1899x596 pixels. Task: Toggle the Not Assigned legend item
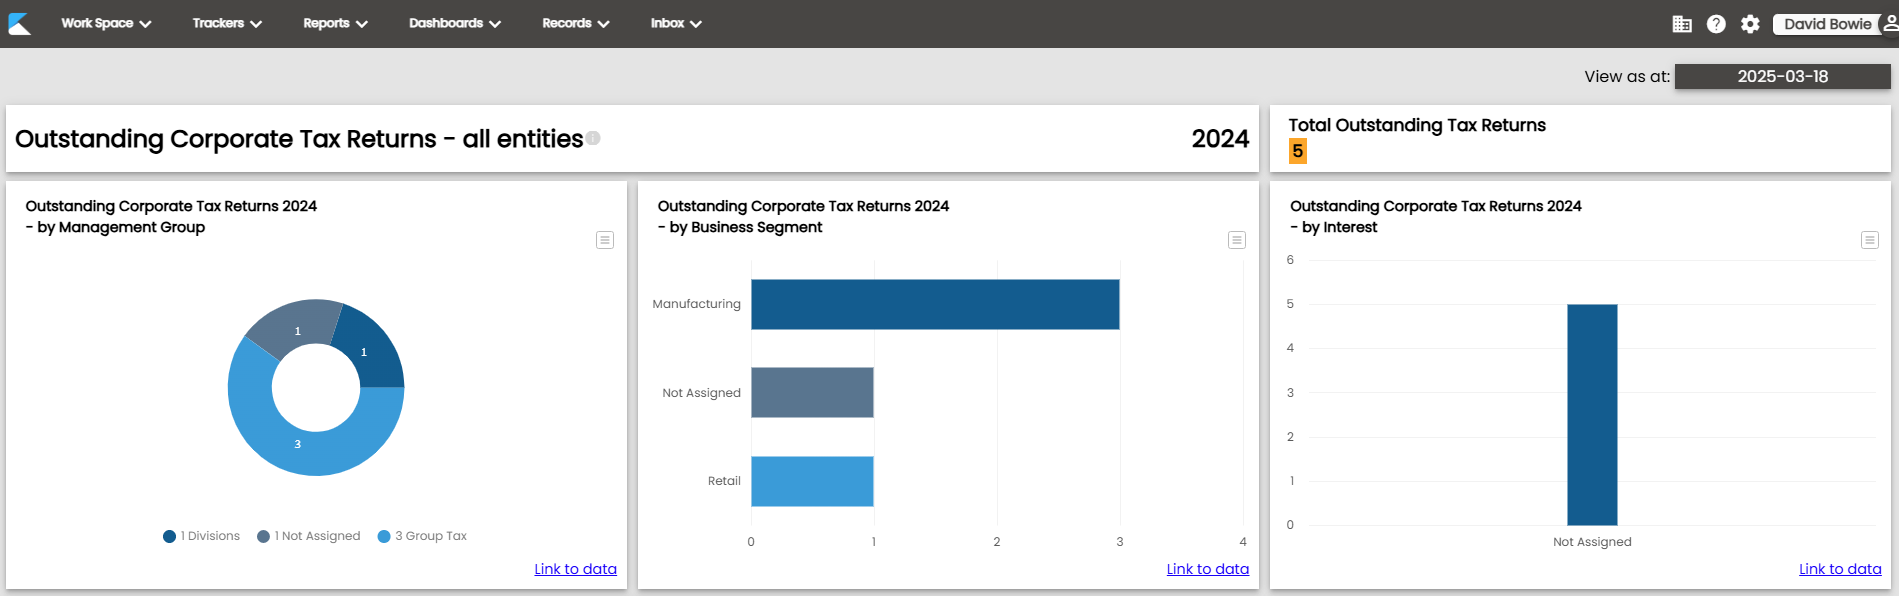point(309,536)
